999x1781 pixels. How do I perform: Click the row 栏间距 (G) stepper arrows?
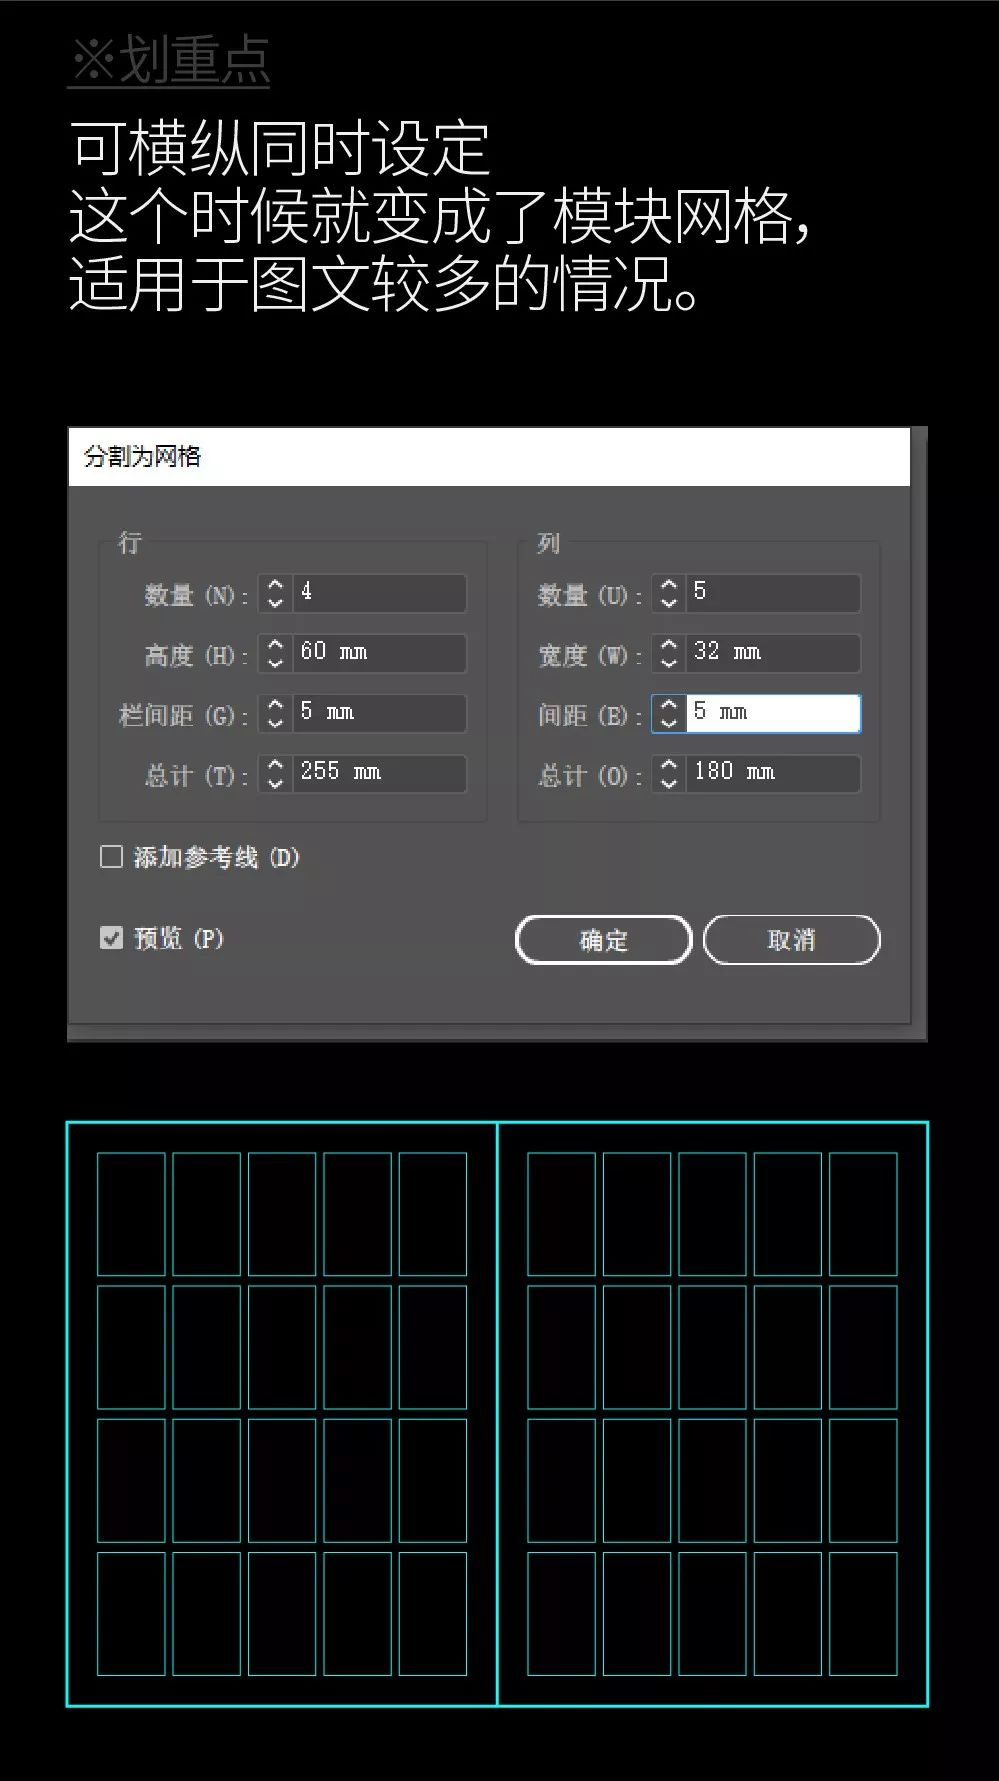tap(275, 713)
